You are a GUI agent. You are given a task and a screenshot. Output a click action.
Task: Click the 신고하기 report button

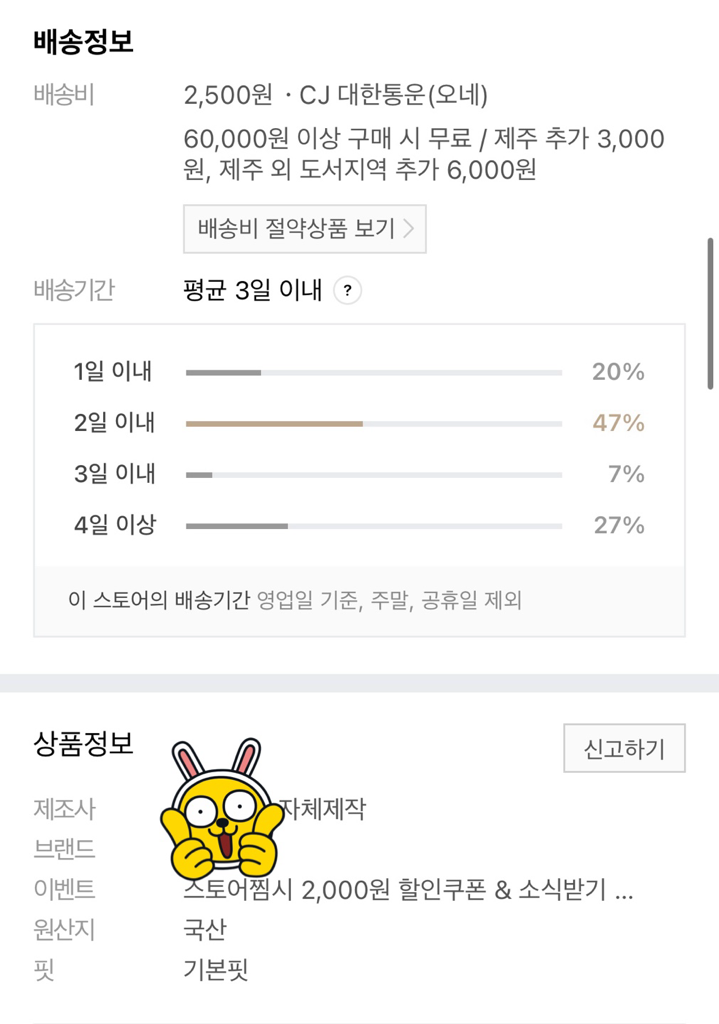click(624, 748)
